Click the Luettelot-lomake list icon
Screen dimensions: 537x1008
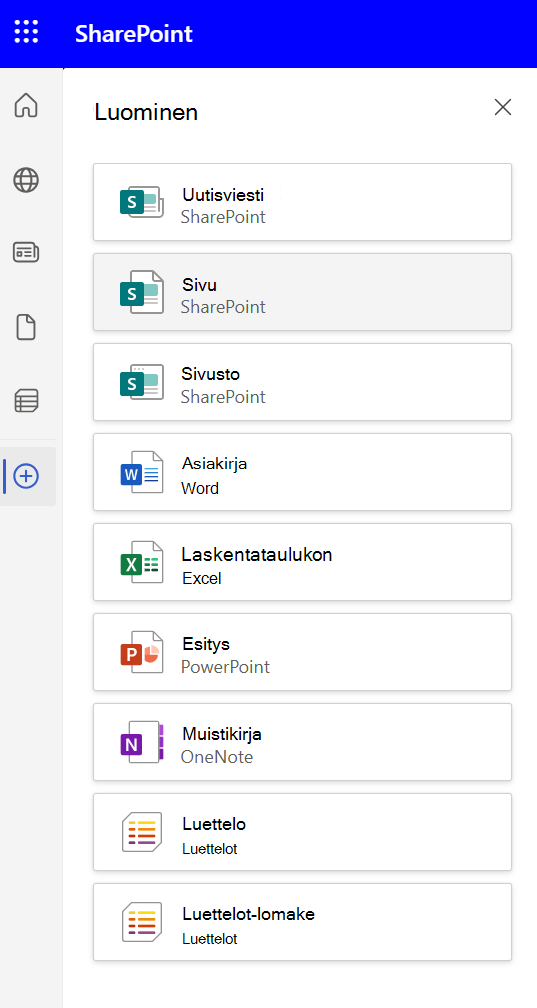coord(142,922)
